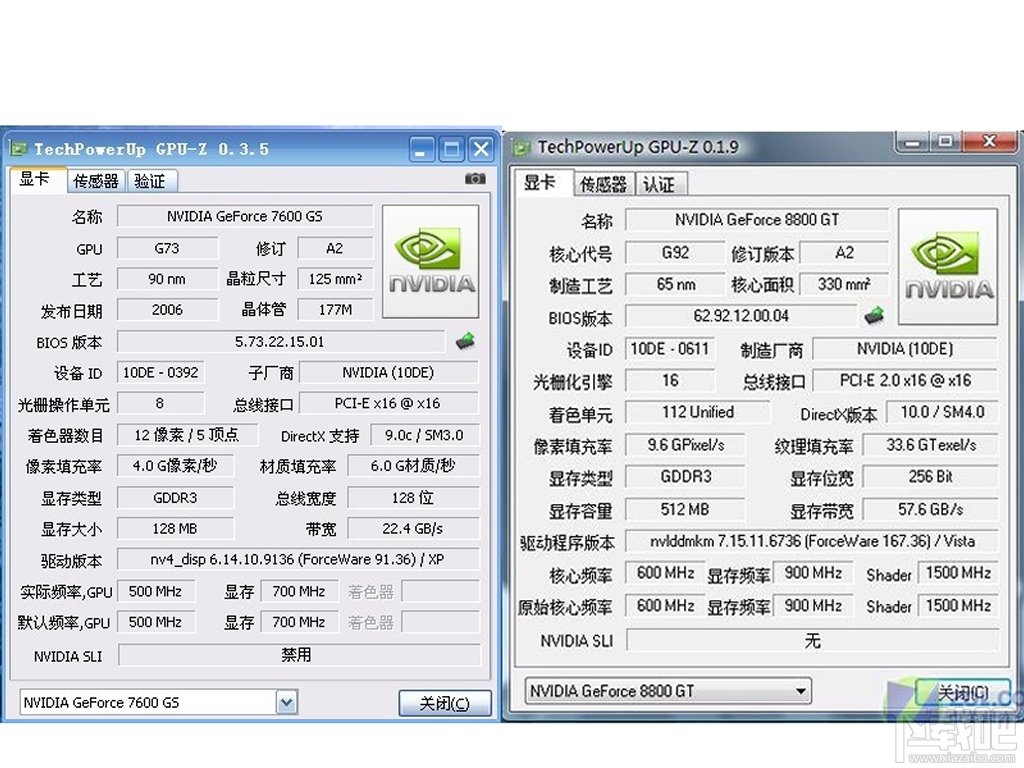Close the GPU-Z 0.1.9 window with X
This screenshot has width=1024, height=768.
tap(989, 141)
